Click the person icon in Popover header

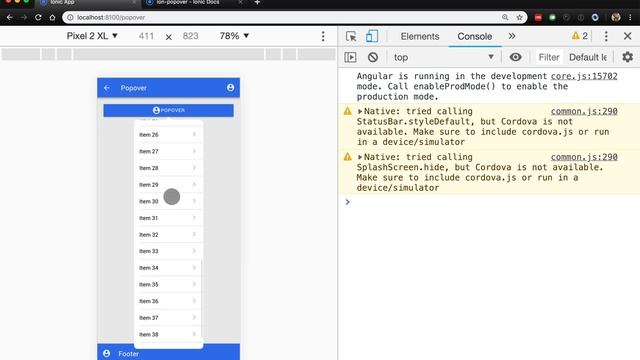231,88
